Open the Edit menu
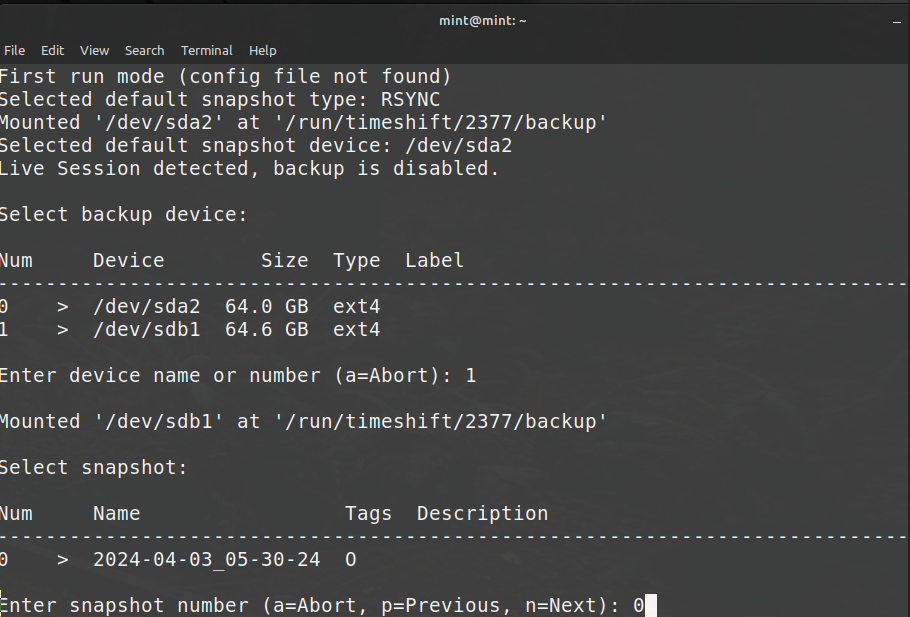The width and height of the screenshot is (910, 617). pyautogui.click(x=52, y=50)
